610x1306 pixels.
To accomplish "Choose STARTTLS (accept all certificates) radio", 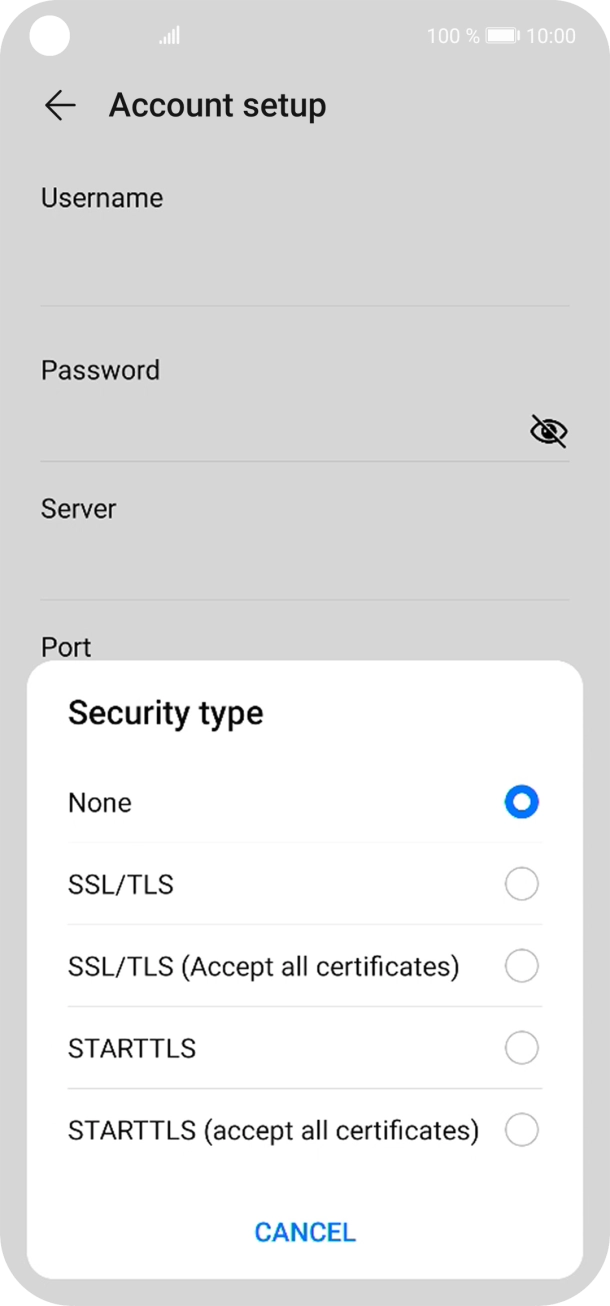I will click(521, 1130).
